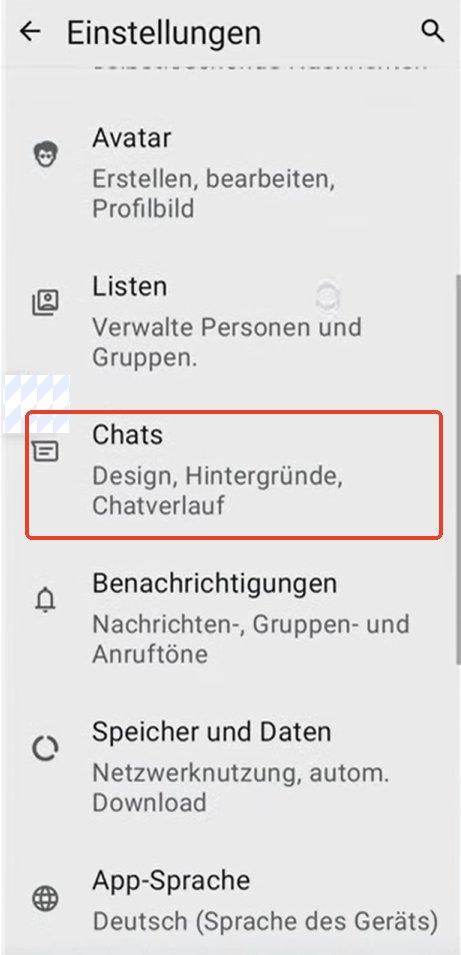Click the vertical scrollbar thumb
The width and height of the screenshot is (461, 955).
457,469
